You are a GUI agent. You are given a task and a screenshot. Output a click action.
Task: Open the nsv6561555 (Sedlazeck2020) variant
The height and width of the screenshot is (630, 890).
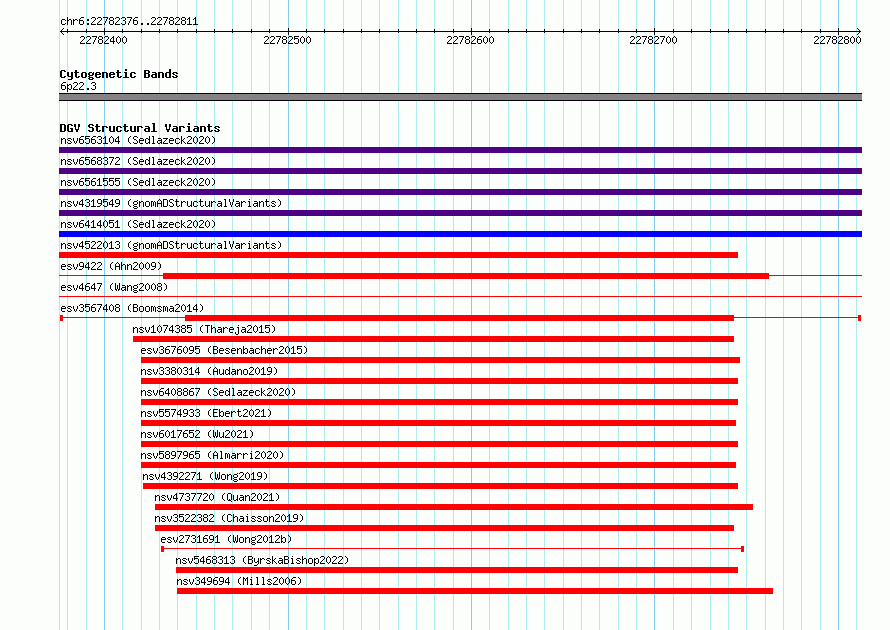[138, 182]
